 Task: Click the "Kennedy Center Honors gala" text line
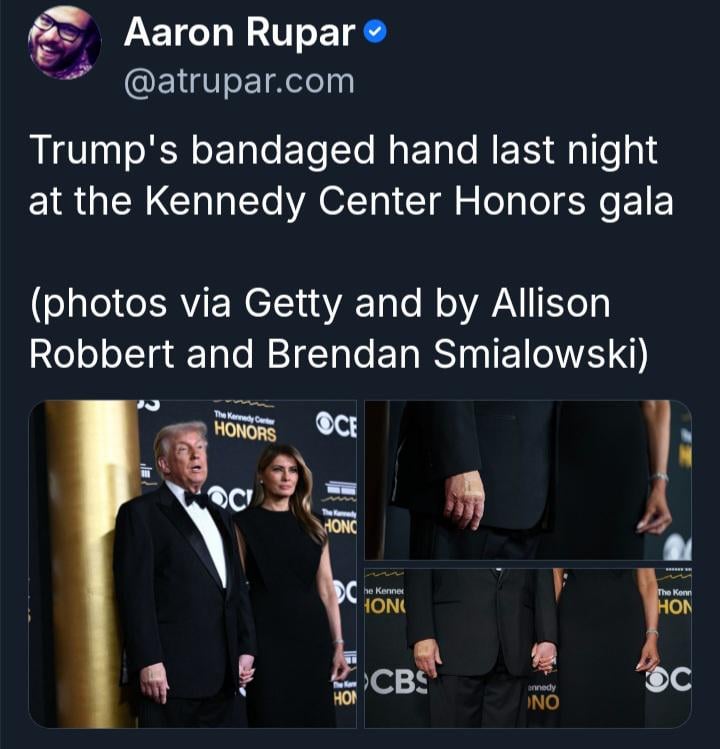click(409, 202)
